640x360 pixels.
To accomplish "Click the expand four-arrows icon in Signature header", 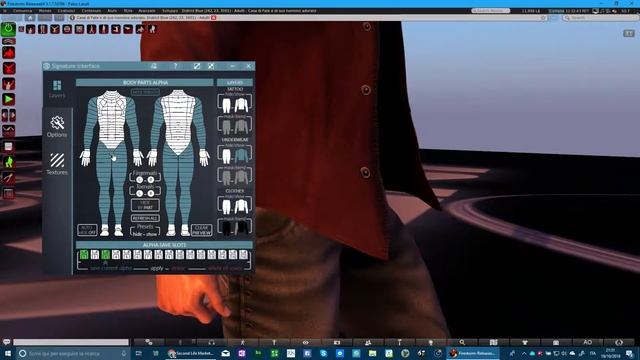I will 211,66.
